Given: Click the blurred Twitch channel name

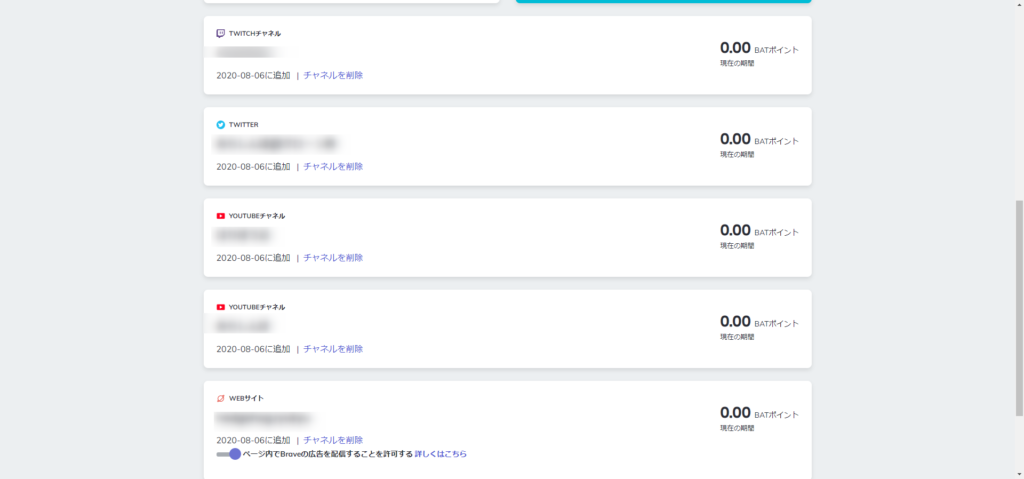Looking at the screenshot, I should click(x=249, y=52).
